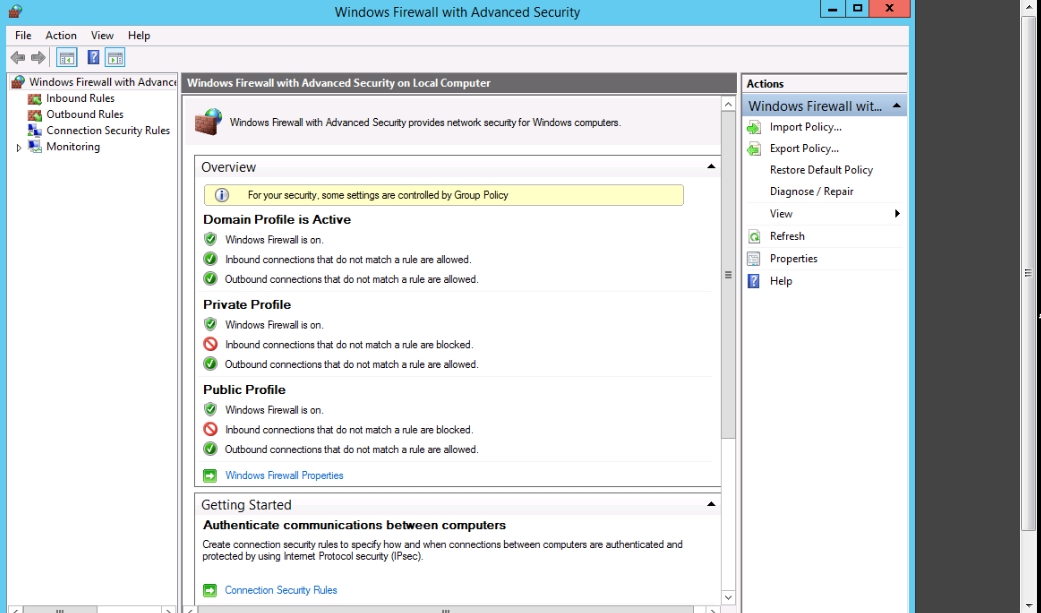Screen dimensions: 1041x613
Task: Click the Forward arrow in the toolbar
Action: [x=38, y=58]
